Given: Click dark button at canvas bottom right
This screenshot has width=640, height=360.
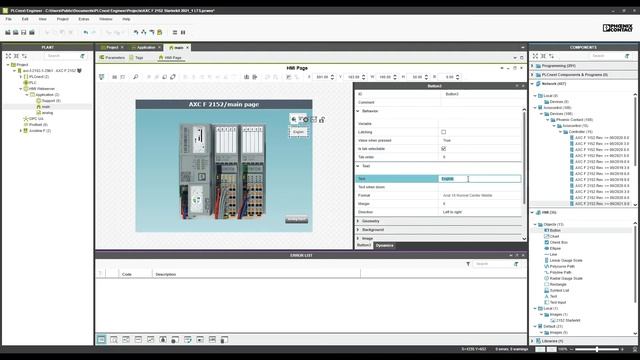Looking at the screenshot, I should coord(296,220).
